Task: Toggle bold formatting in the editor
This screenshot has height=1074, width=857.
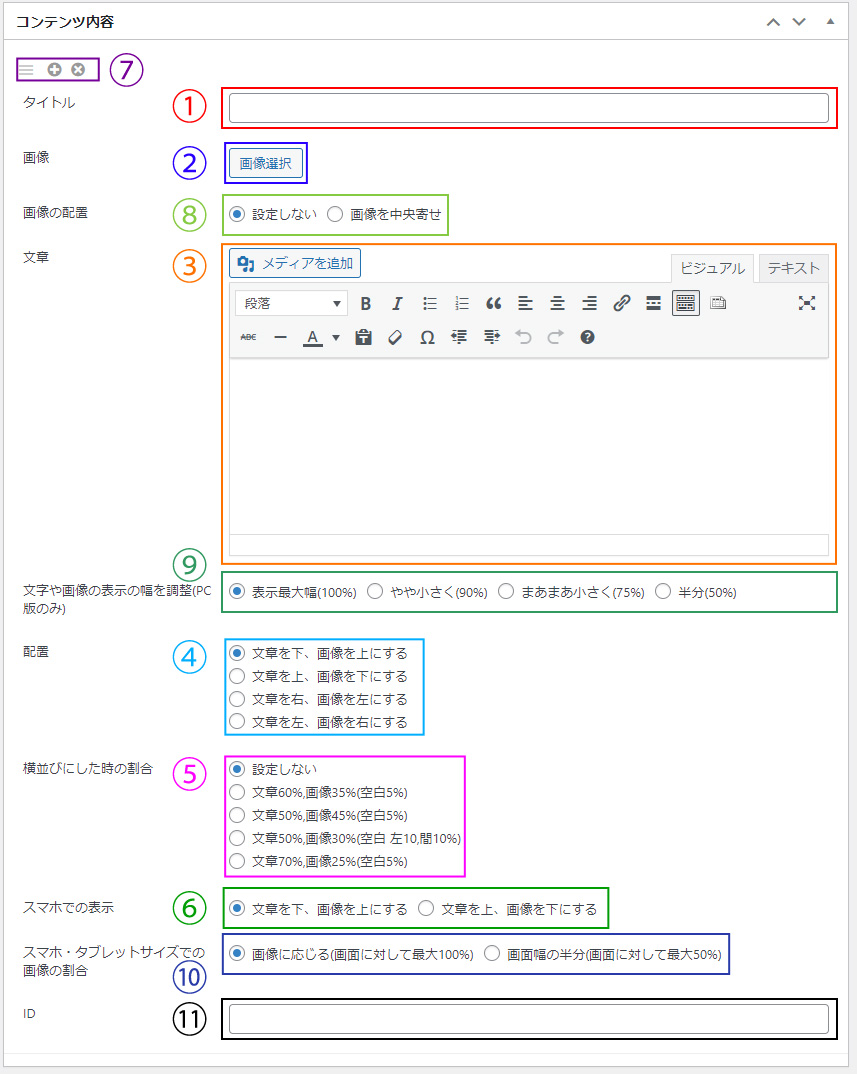Action: [x=365, y=303]
